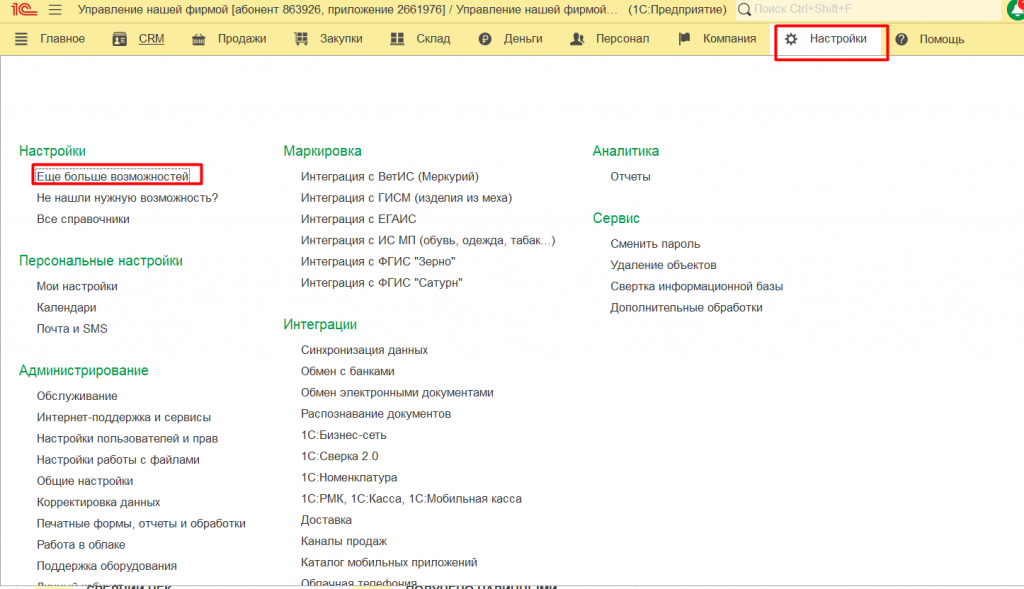Viewport: 1024px width, 589px height.
Task: Open Дополнительные обработки
Action: pos(686,308)
